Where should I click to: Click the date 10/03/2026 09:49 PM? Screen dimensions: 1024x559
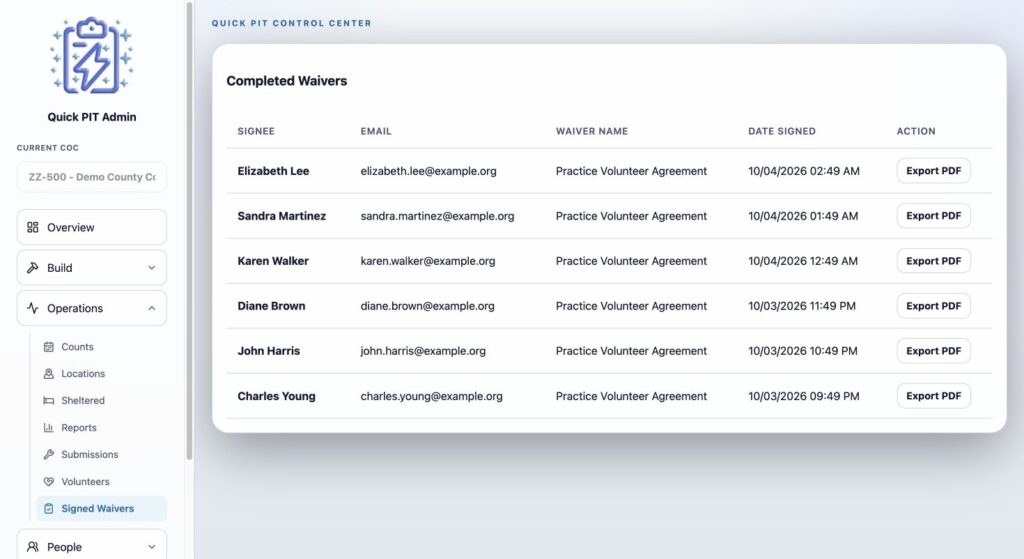point(804,396)
